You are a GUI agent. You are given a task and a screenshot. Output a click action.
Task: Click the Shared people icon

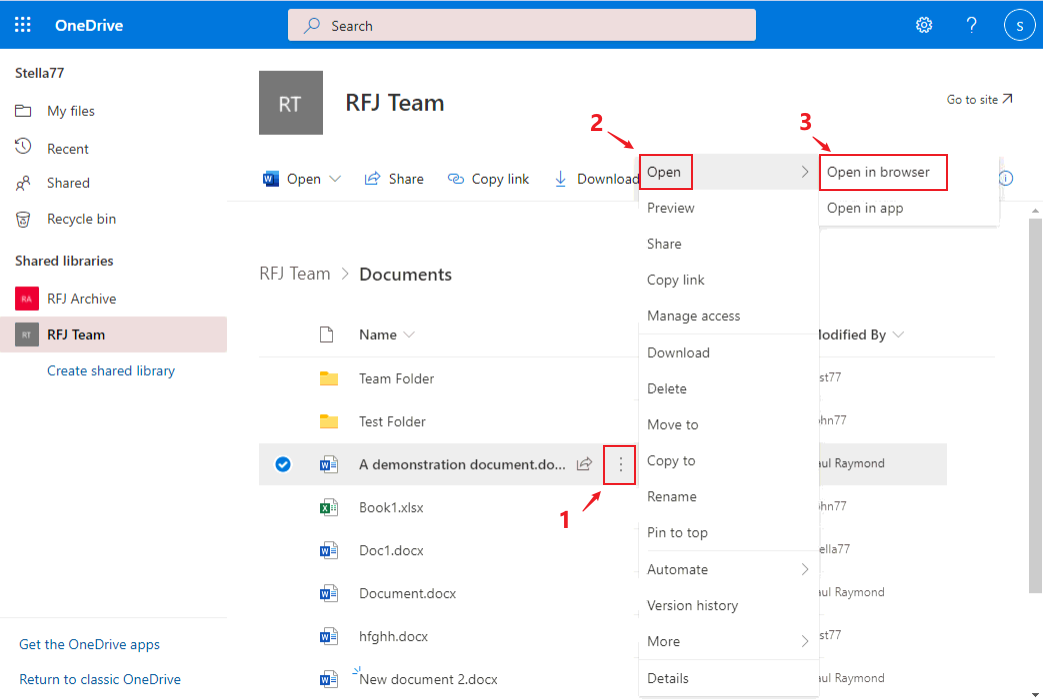[23, 183]
